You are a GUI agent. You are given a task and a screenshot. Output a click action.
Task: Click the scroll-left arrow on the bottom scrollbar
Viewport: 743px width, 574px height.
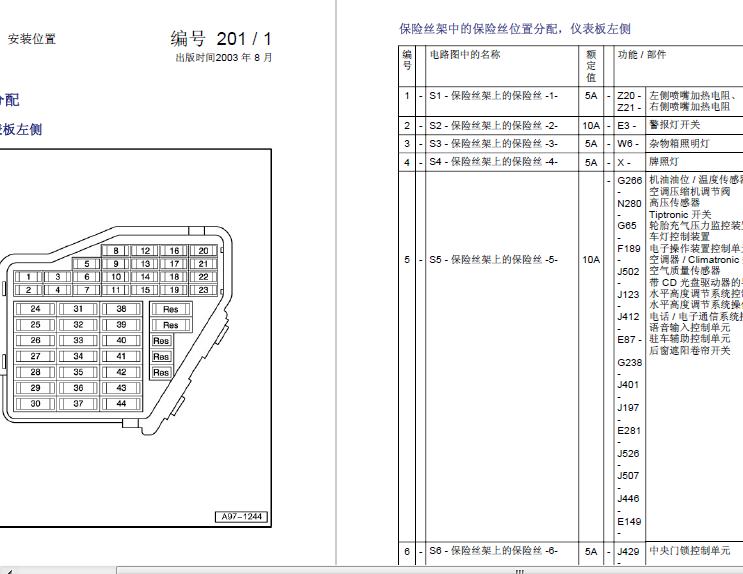click(9, 571)
